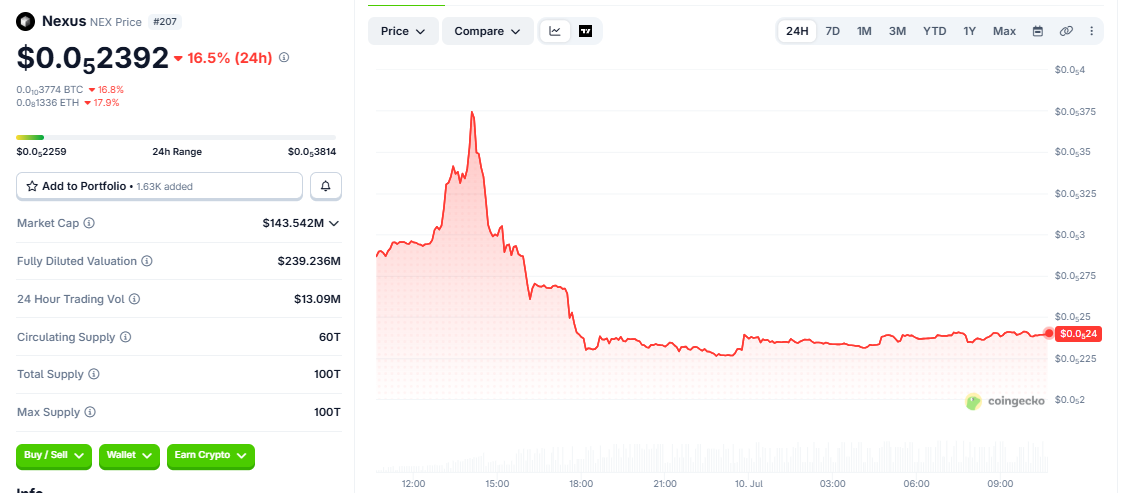The height and width of the screenshot is (493, 1122).
Task: Show Total Supply info tooltip
Action: (x=94, y=374)
